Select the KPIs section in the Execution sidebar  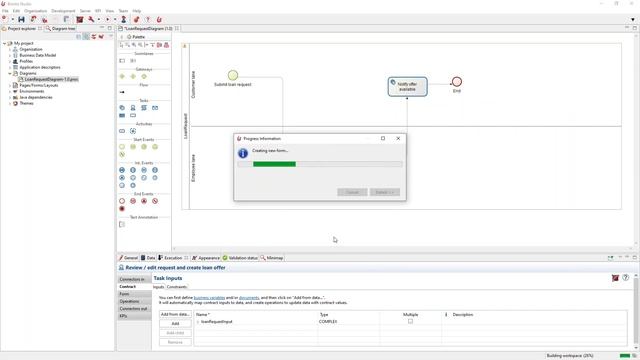tap(134, 316)
